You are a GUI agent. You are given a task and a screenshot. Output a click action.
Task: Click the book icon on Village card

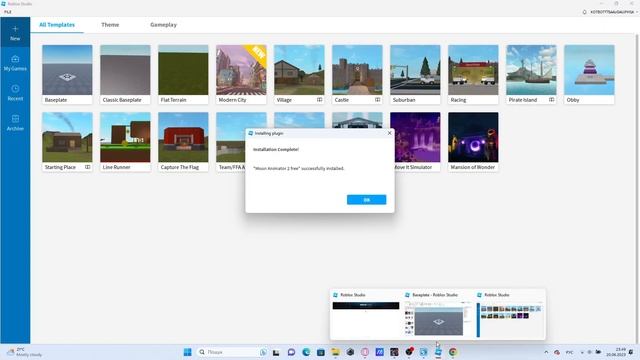(320, 100)
